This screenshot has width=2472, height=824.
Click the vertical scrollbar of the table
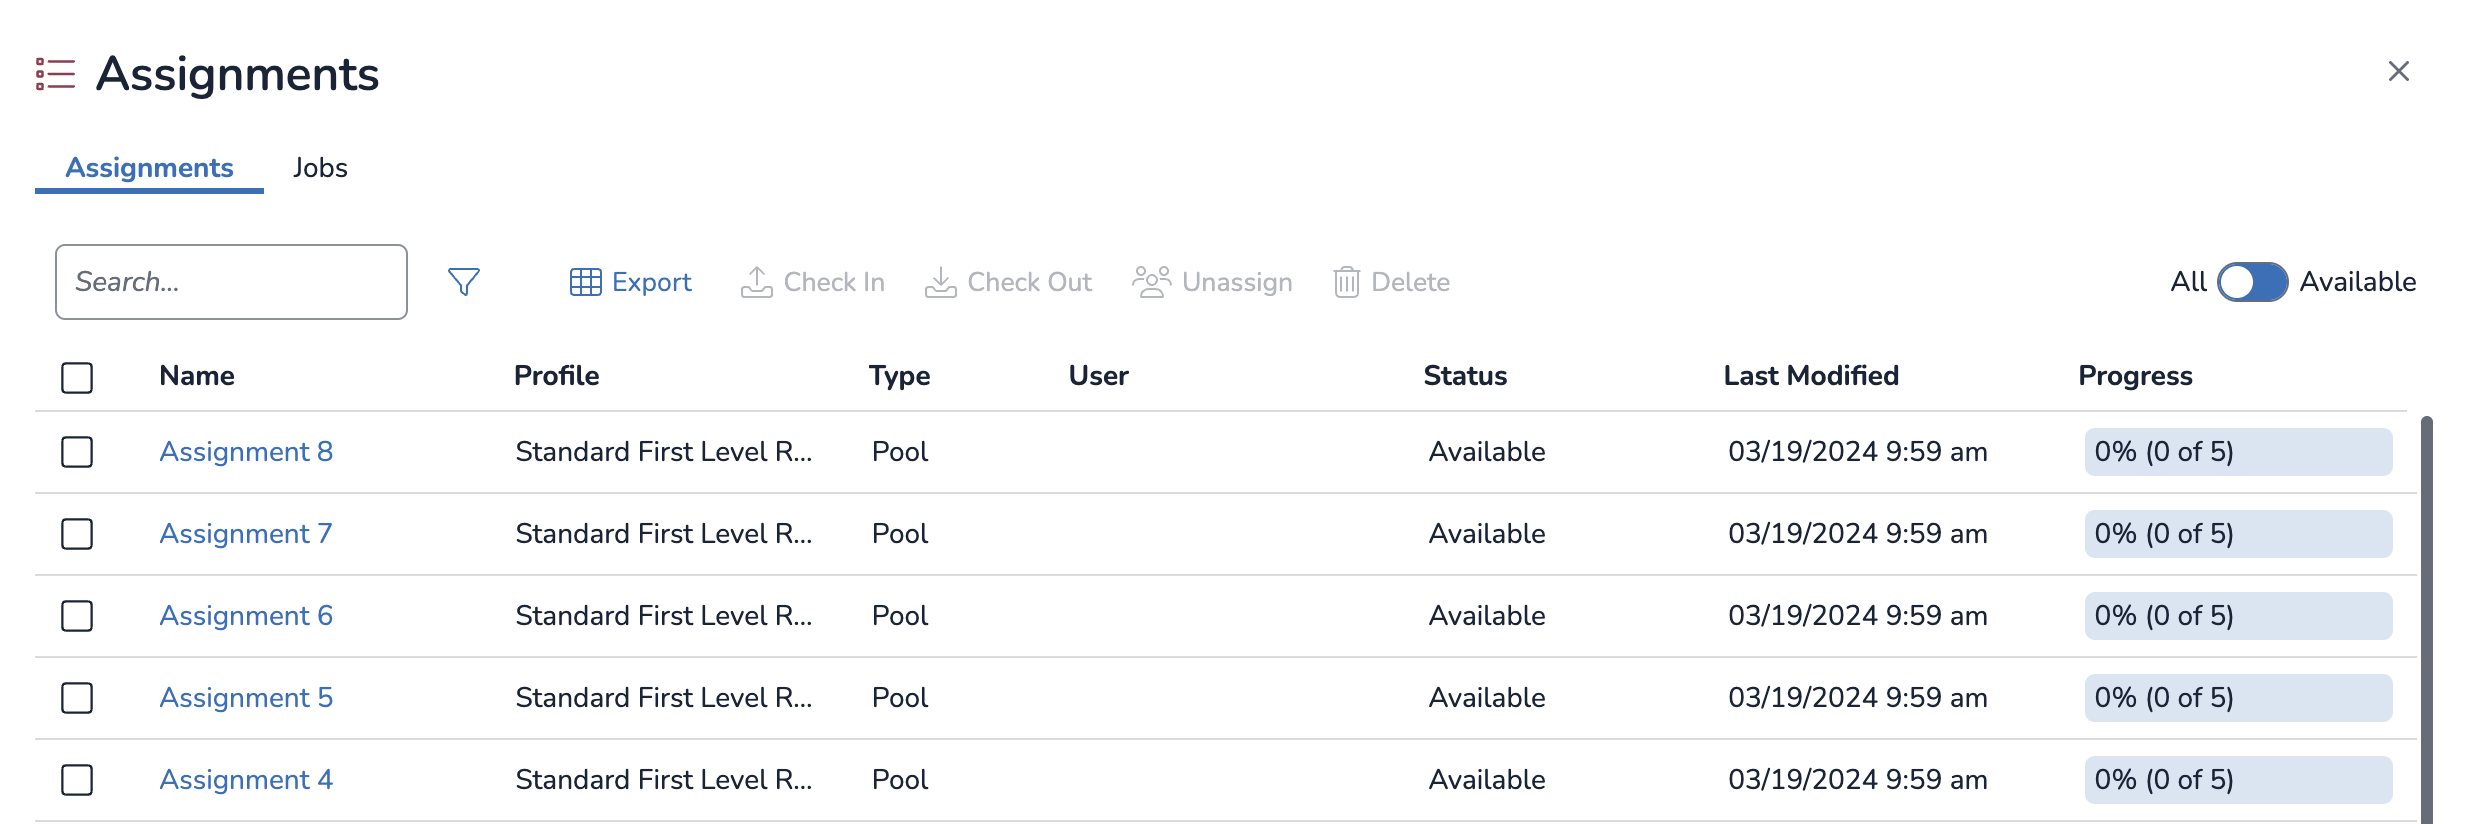pos(2426,620)
